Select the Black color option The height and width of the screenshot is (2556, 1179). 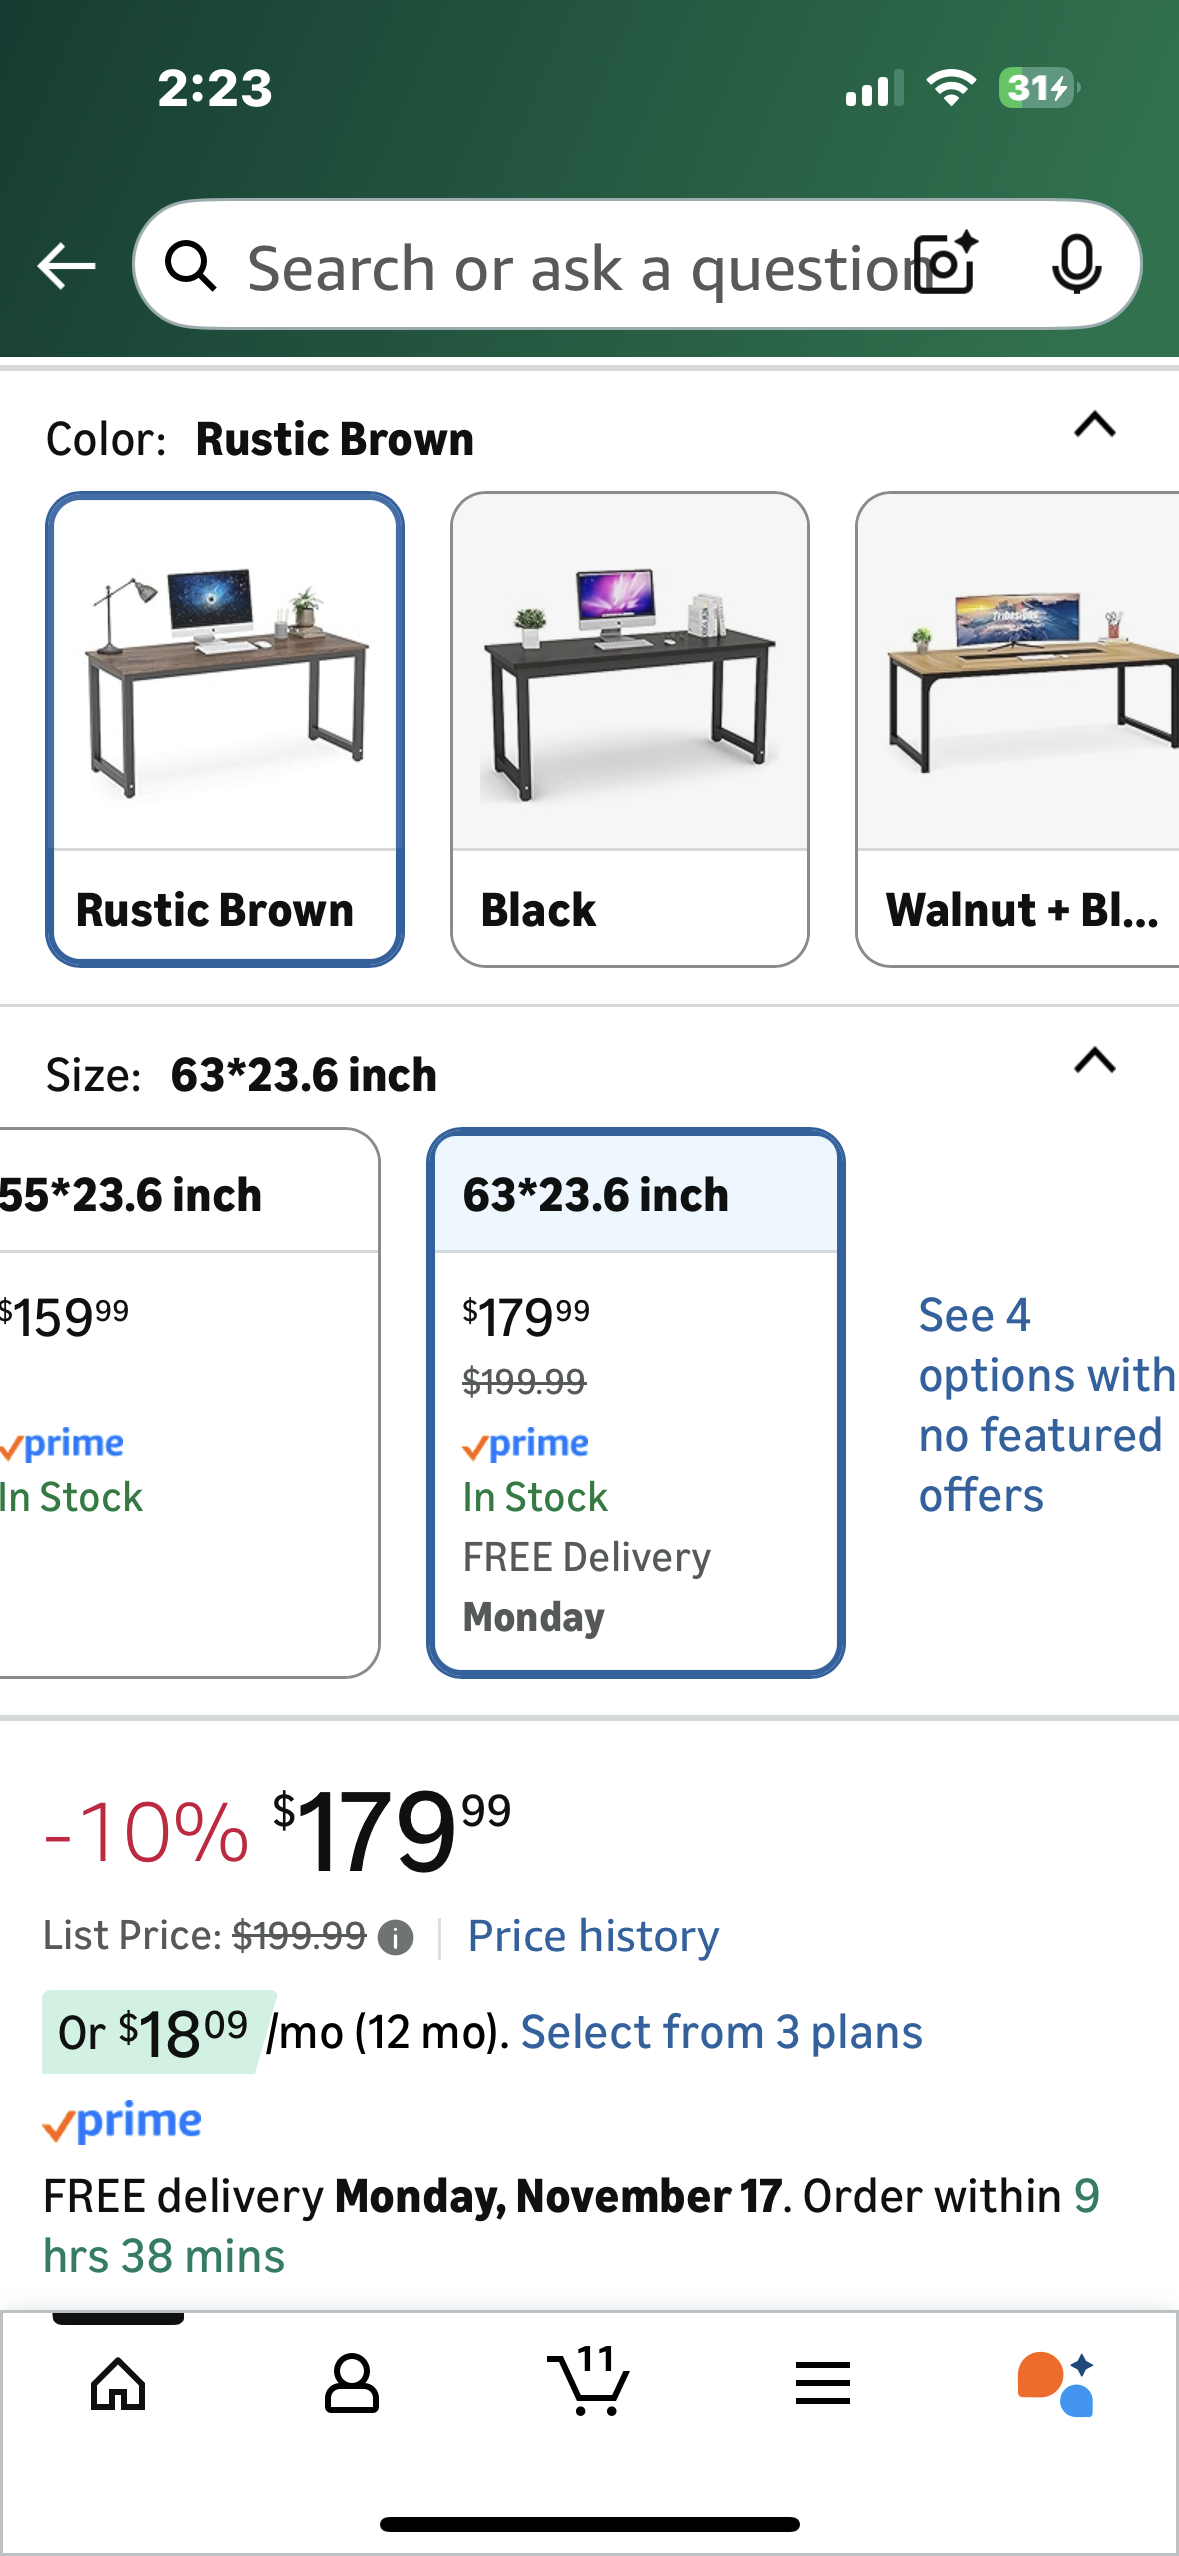630,729
